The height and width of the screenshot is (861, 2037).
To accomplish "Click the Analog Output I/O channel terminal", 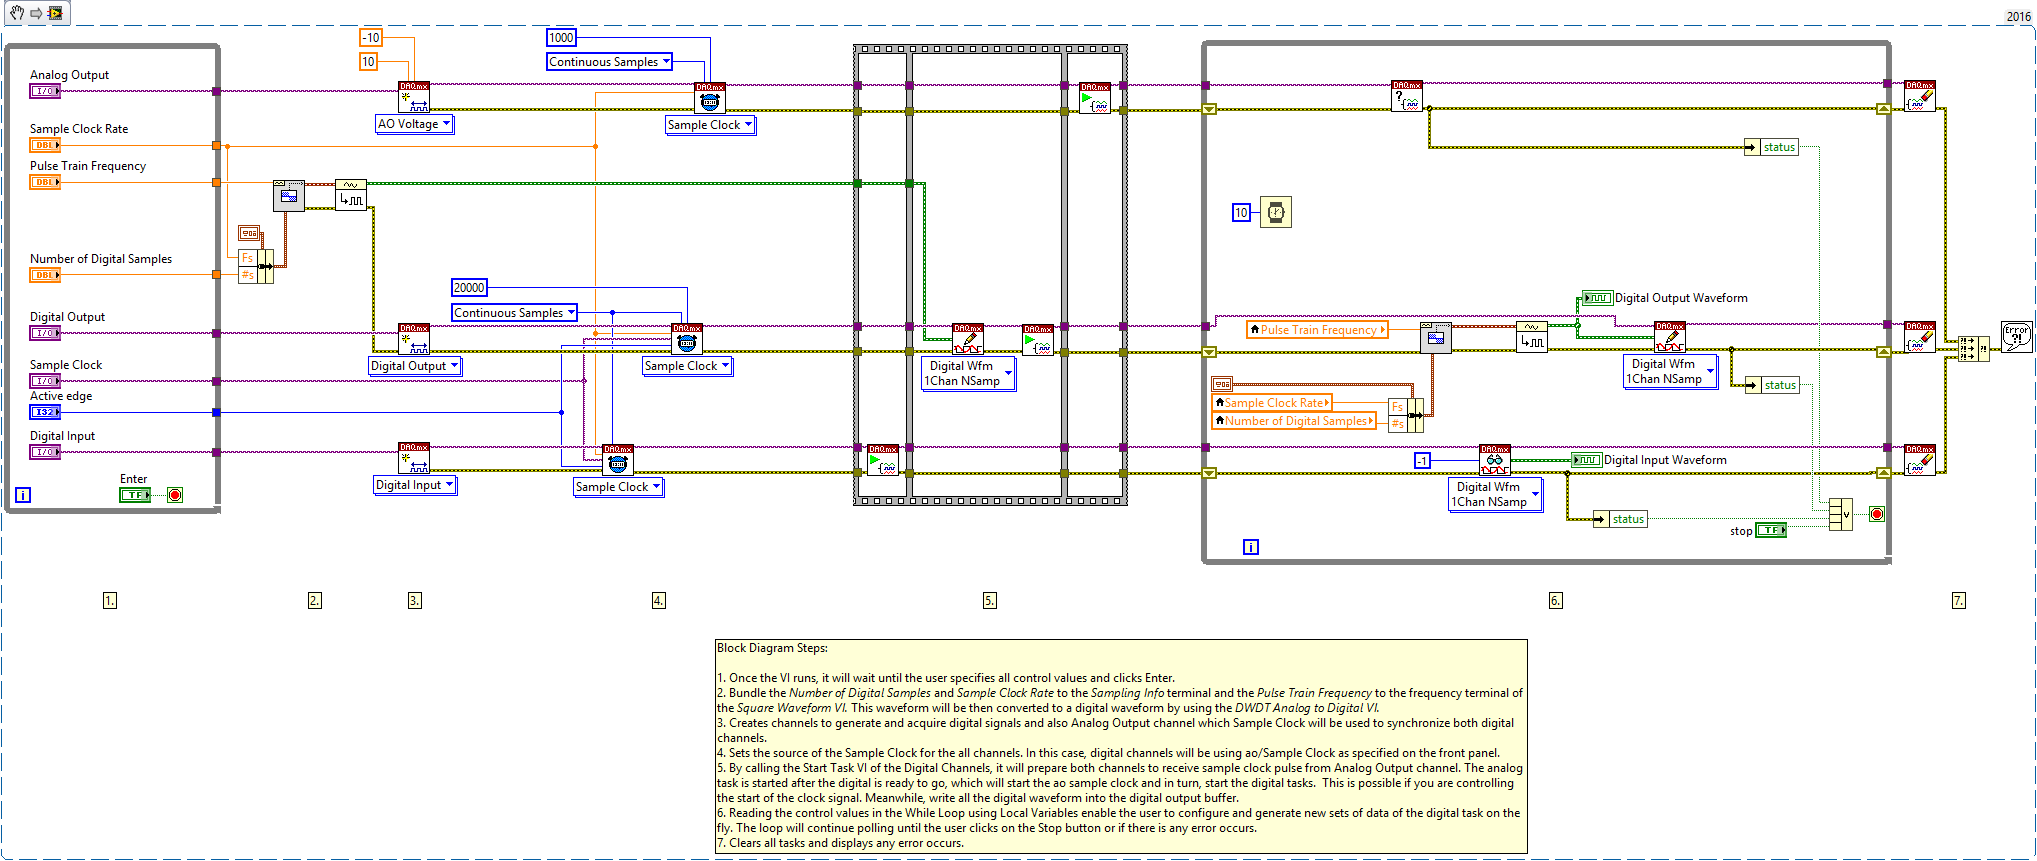I will [x=45, y=91].
